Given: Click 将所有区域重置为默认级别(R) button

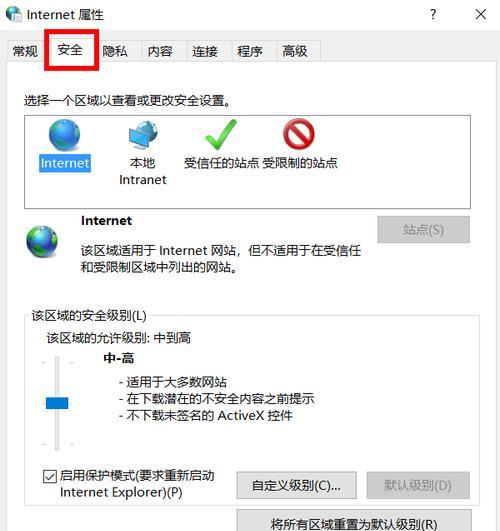Looking at the screenshot, I should (354, 522).
